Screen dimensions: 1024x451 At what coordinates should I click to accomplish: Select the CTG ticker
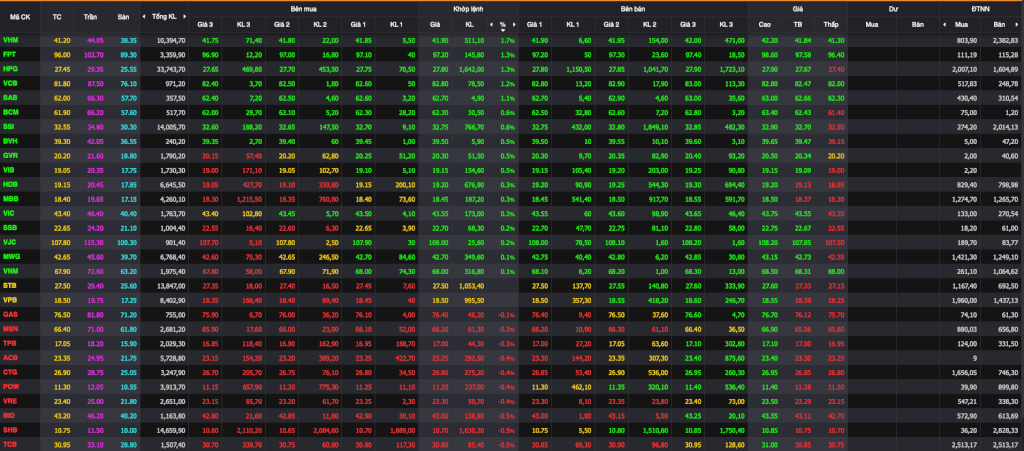click(10, 371)
